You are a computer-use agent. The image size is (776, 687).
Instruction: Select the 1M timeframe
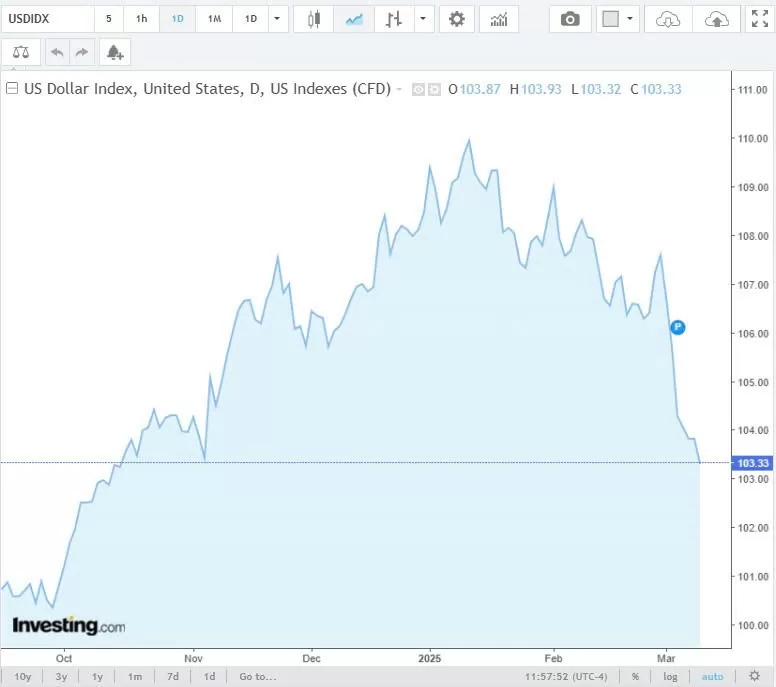coord(214,19)
